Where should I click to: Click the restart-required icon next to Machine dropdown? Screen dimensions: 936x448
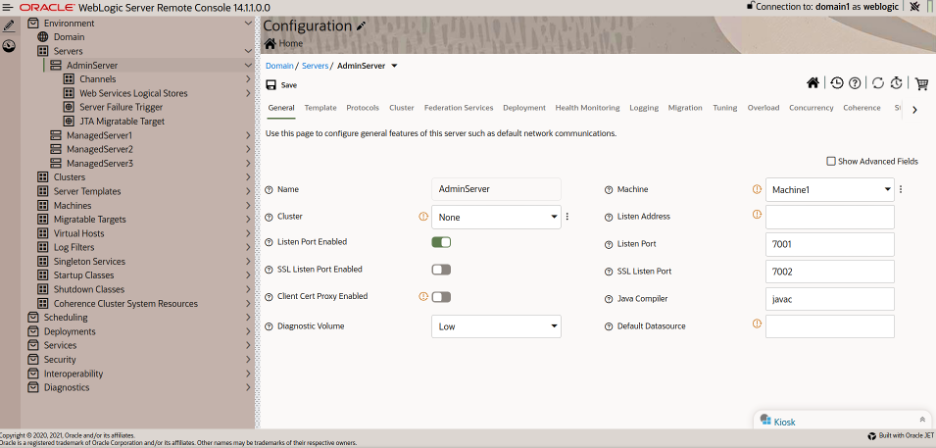(757, 189)
